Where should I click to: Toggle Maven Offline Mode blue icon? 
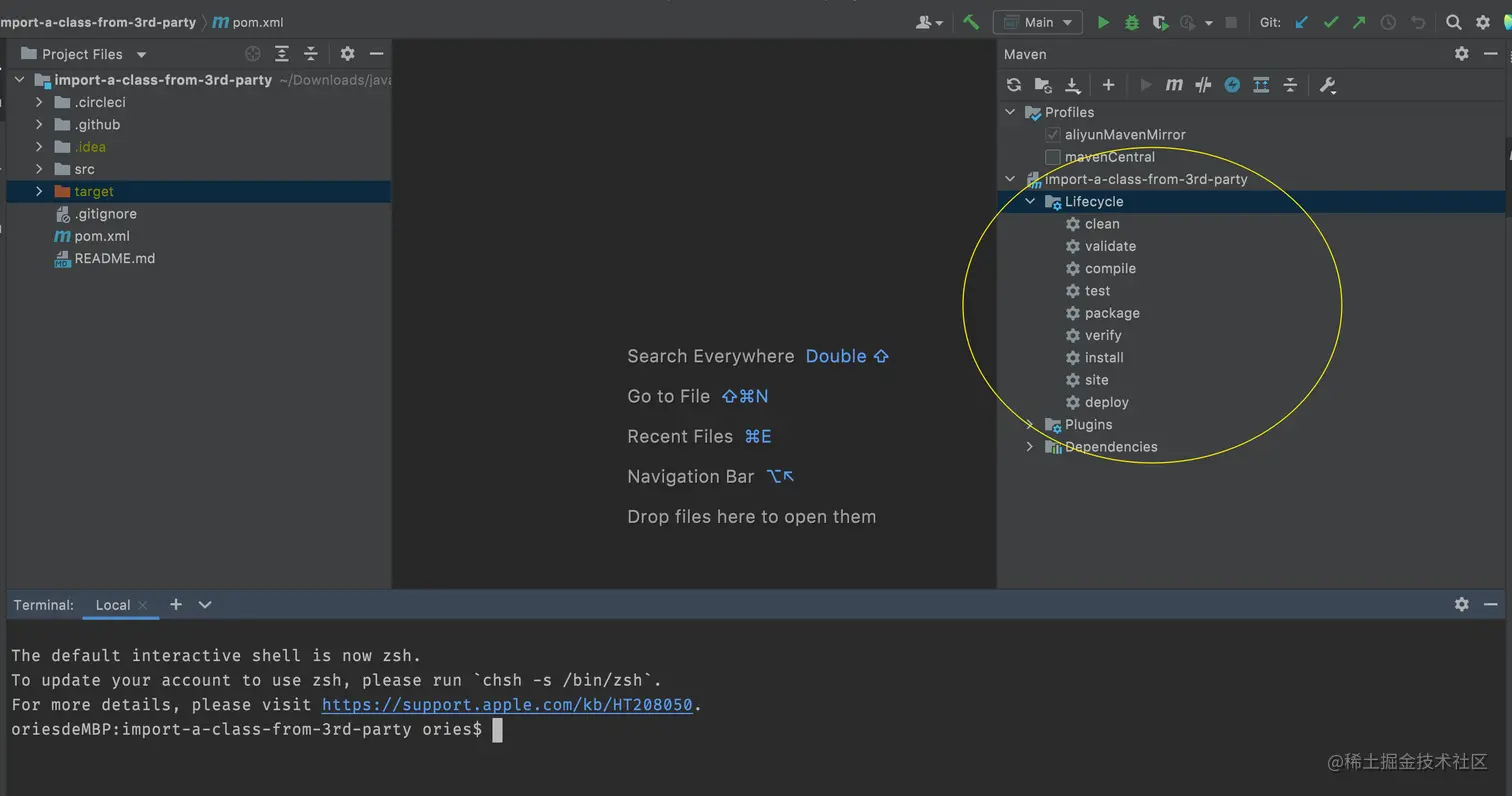click(1232, 85)
